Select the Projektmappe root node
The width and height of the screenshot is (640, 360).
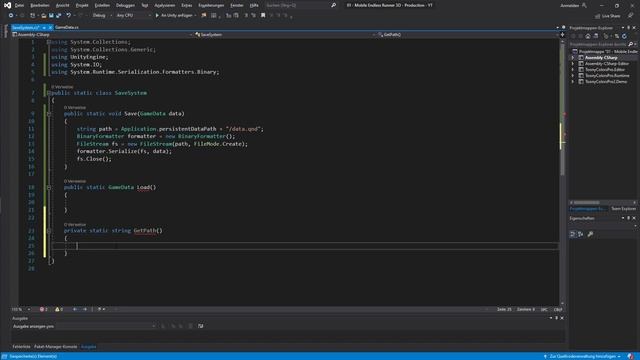tap(605, 51)
